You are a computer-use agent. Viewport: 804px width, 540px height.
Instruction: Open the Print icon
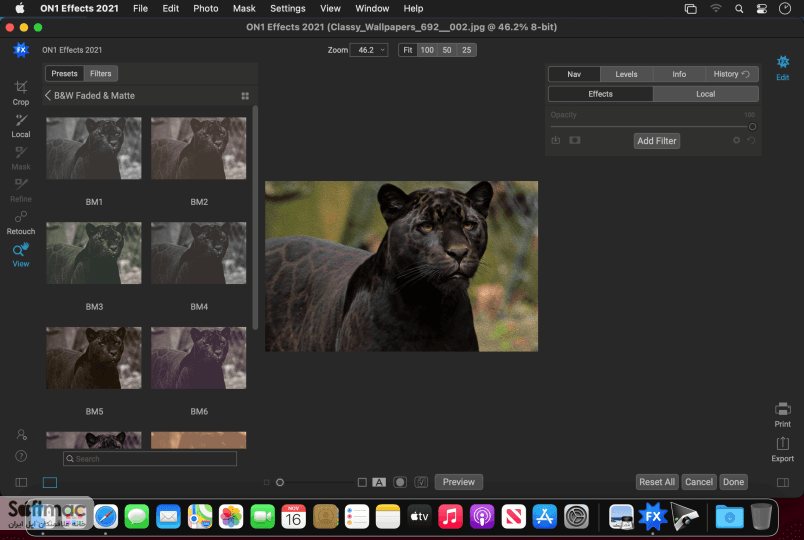tap(782, 414)
